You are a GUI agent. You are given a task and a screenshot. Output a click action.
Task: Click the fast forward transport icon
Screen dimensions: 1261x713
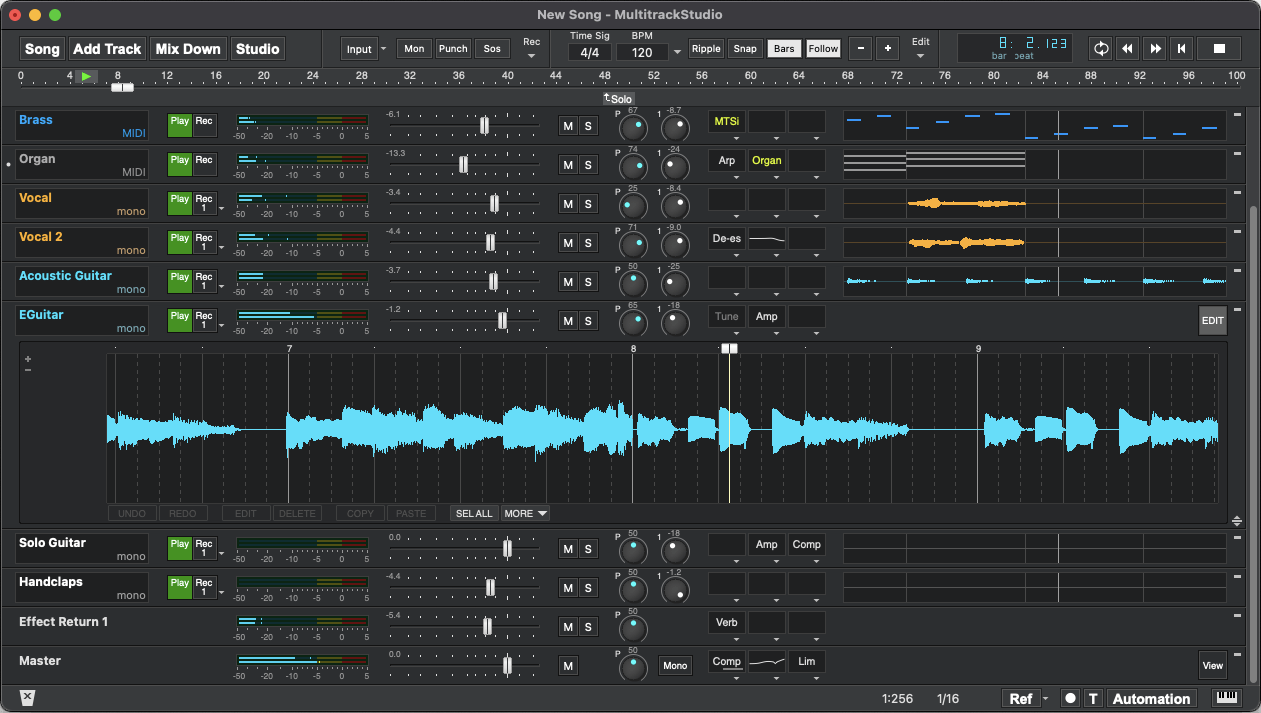click(1156, 48)
